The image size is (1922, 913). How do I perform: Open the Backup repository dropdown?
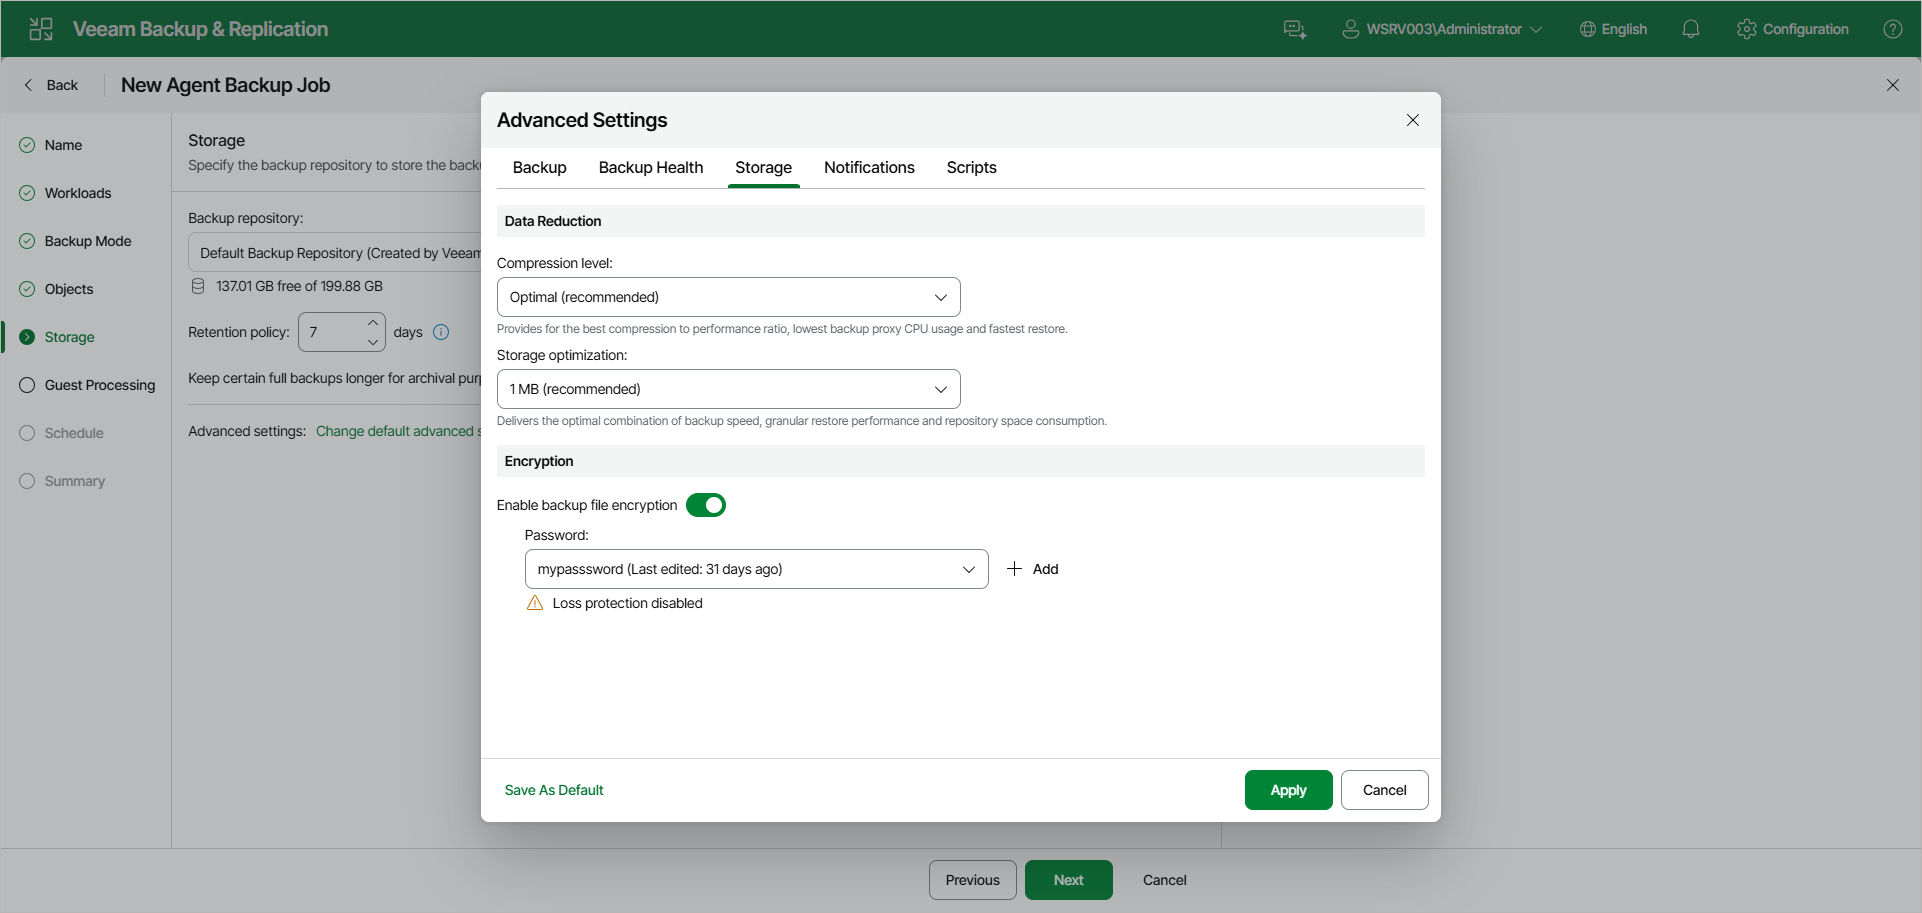point(335,253)
